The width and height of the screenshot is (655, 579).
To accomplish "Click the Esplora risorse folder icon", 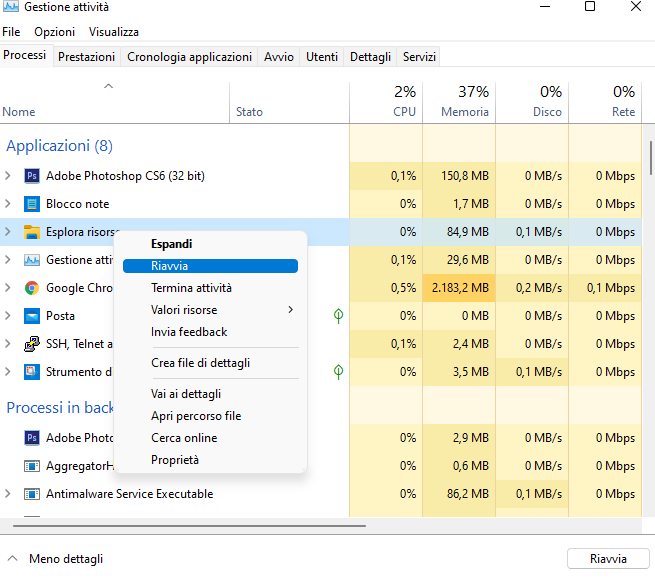I will (31, 232).
